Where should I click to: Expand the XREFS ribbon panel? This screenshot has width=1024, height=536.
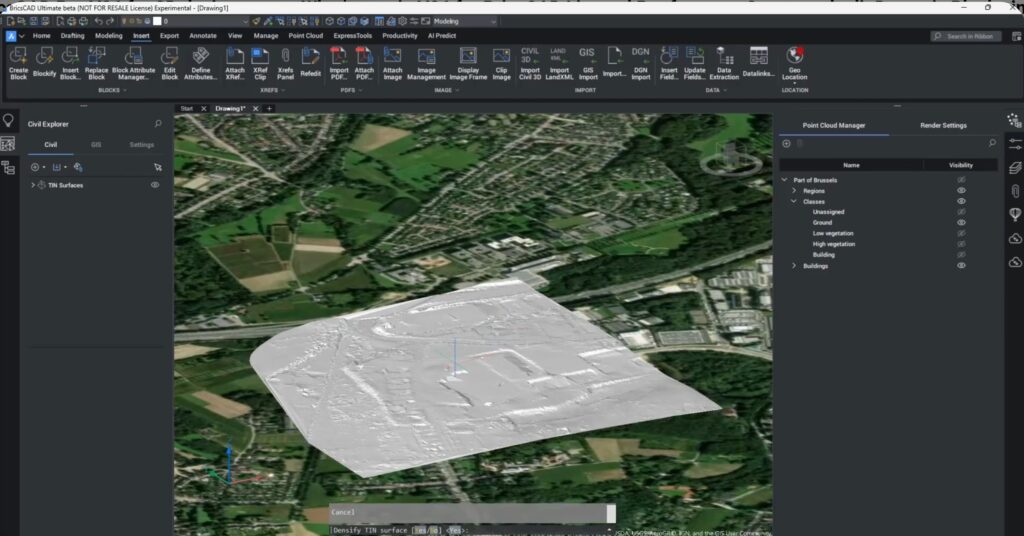click(272, 90)
